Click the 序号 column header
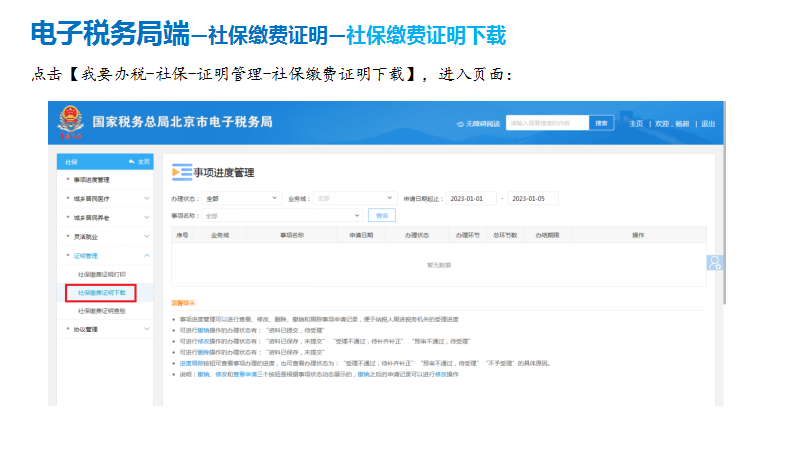This screenshot has height=450, width=800. [x=182, y=235]
